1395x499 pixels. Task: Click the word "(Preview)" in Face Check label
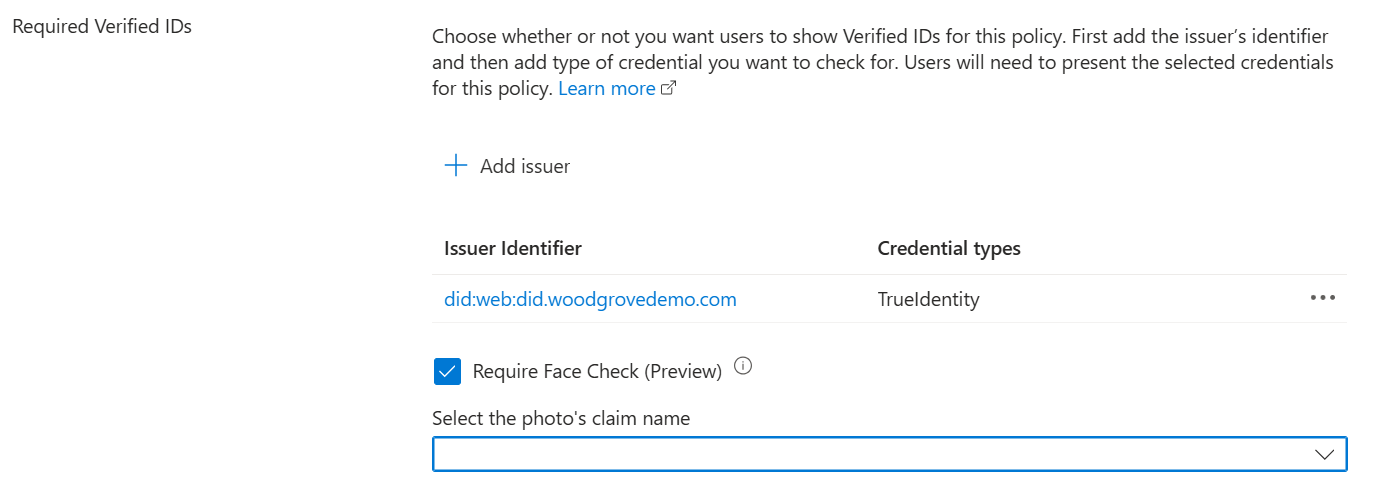(683, 372)
